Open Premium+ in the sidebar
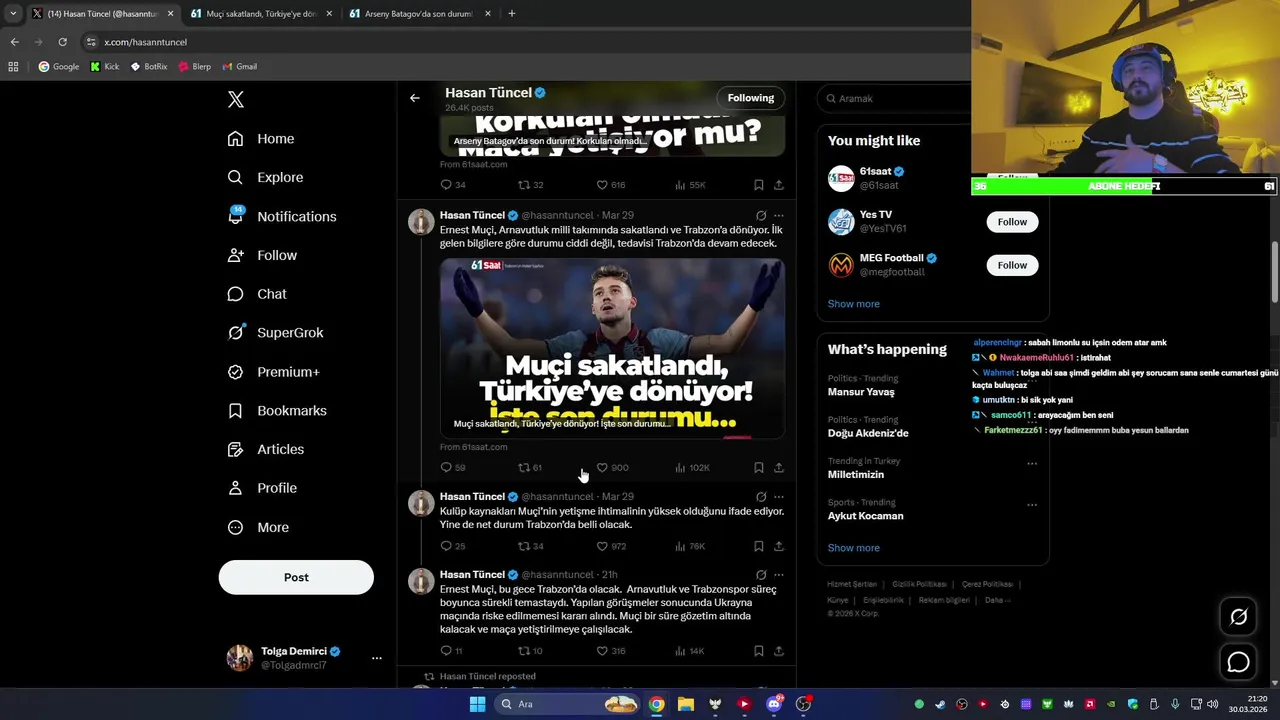 click(273, 372)
